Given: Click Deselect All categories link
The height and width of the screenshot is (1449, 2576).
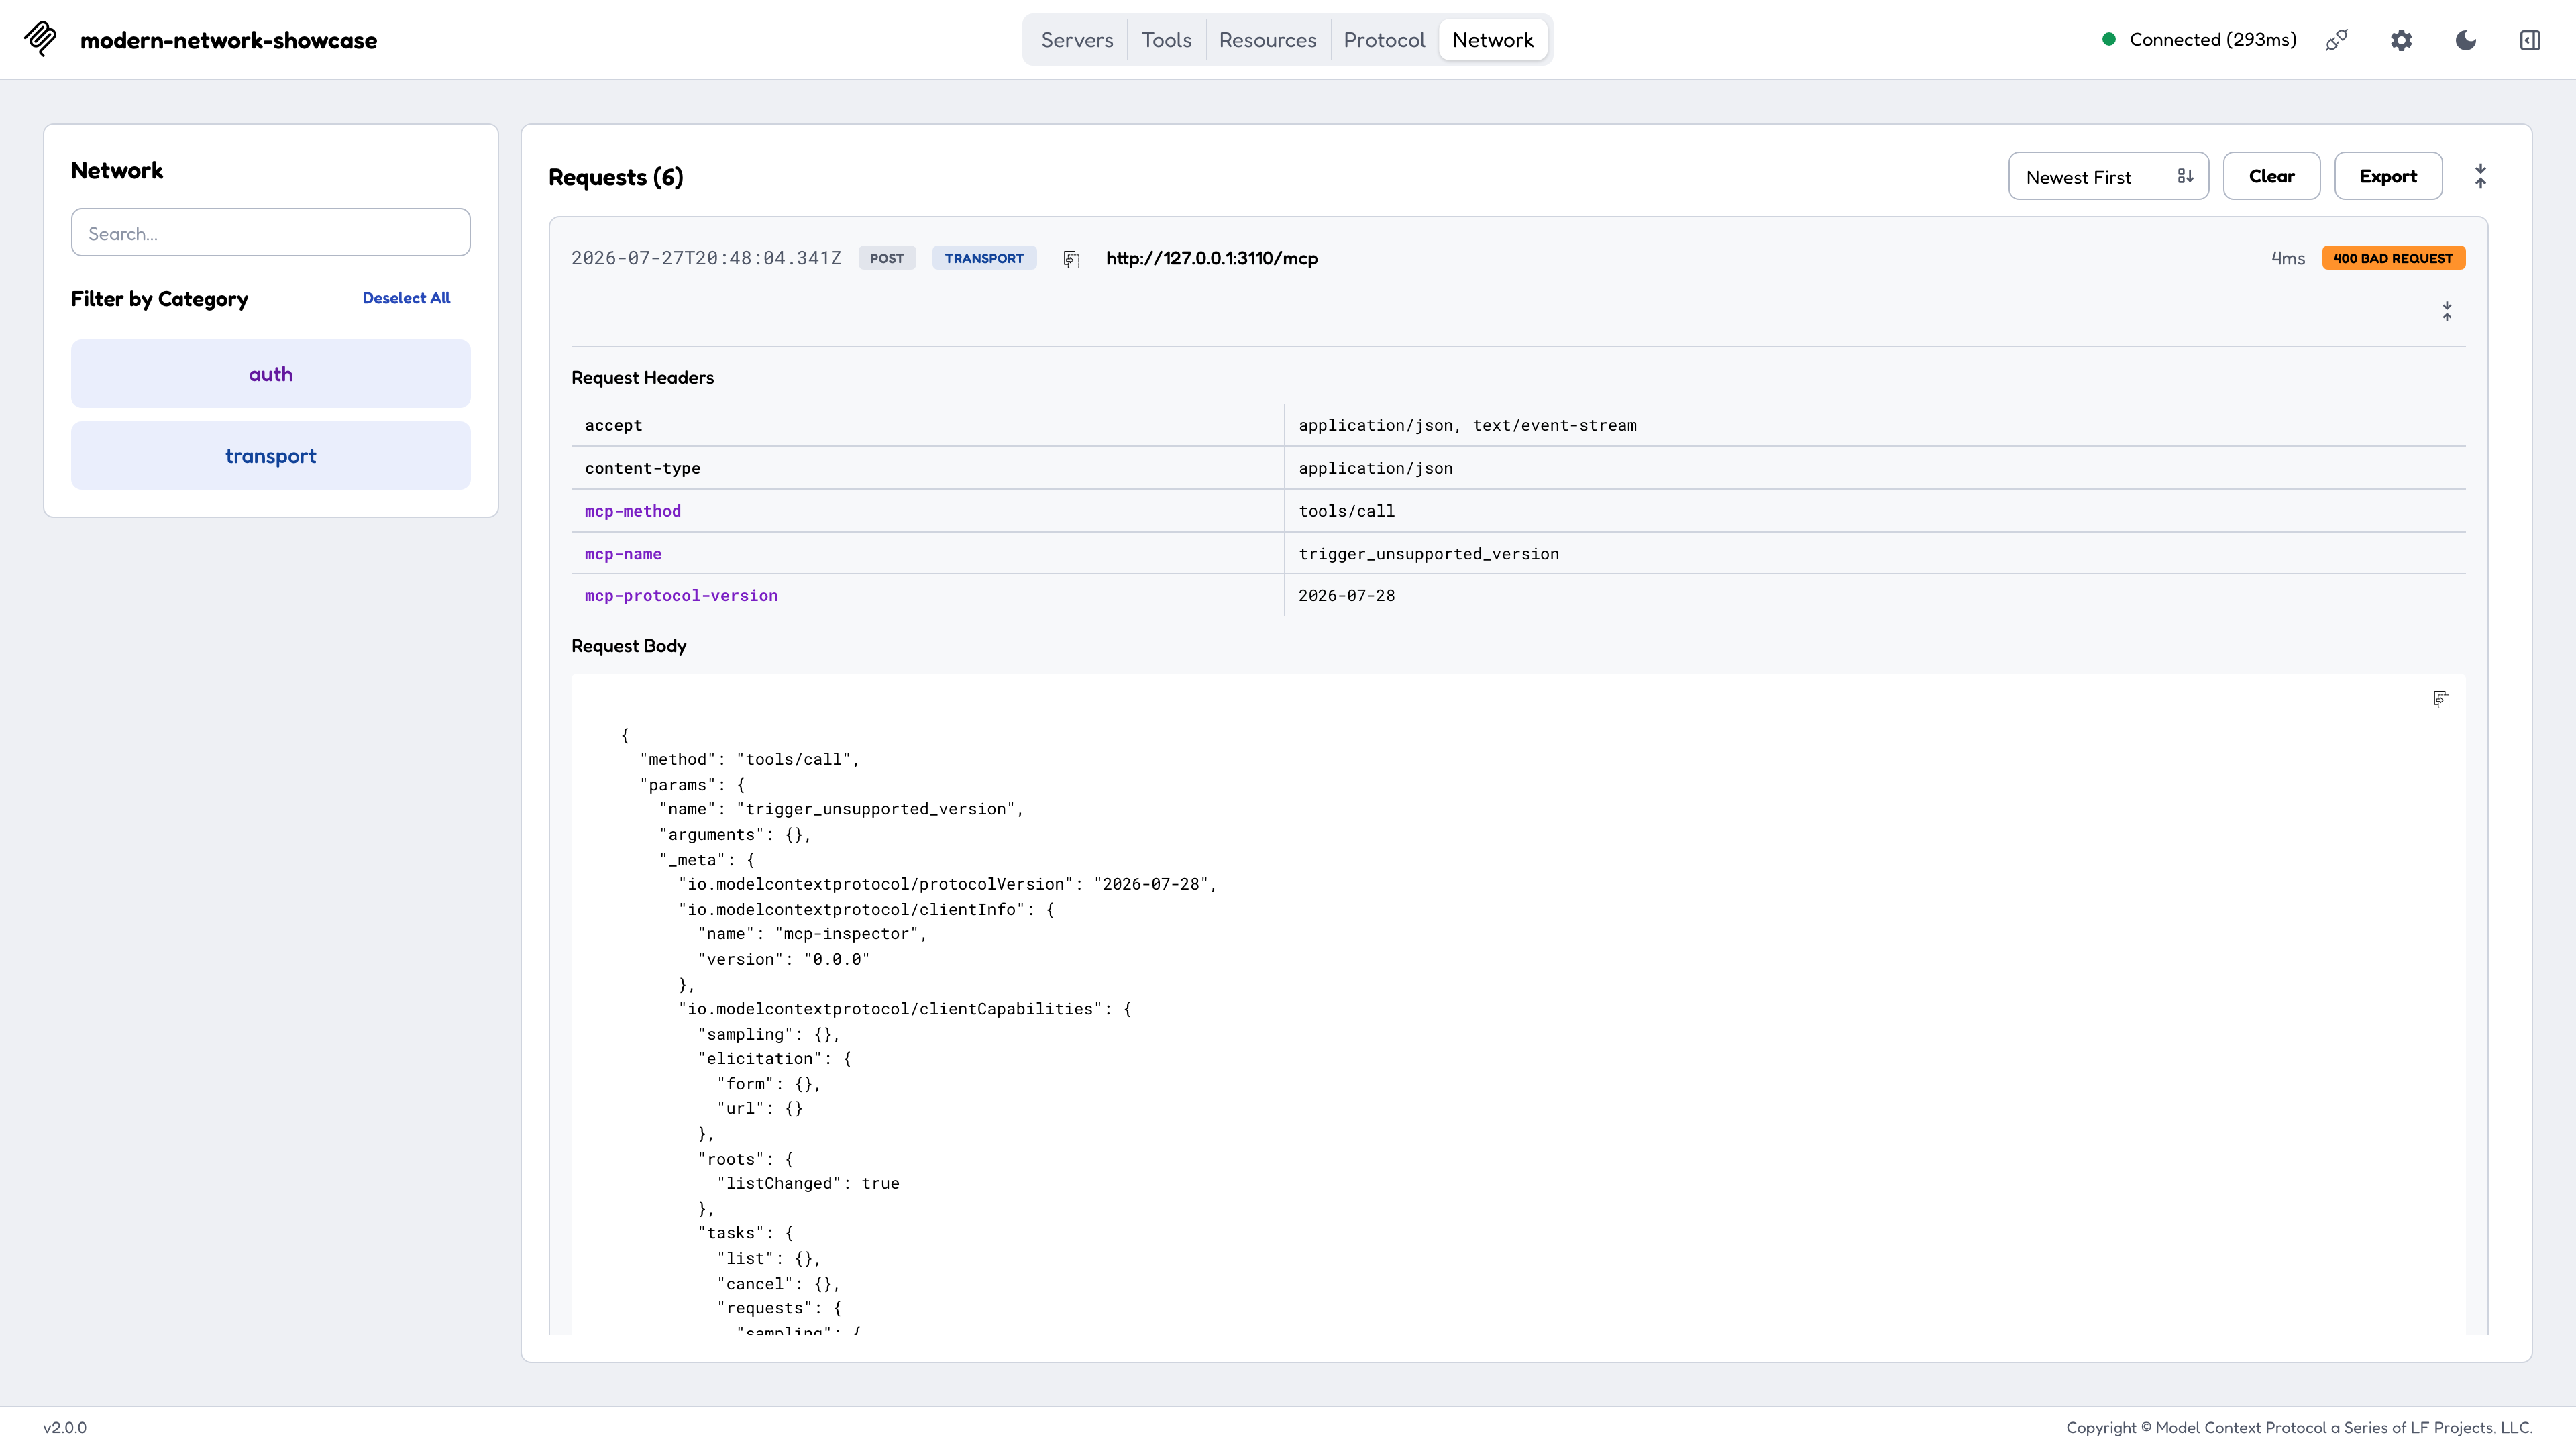Looking at the screenshot, I should coord(406,298).
